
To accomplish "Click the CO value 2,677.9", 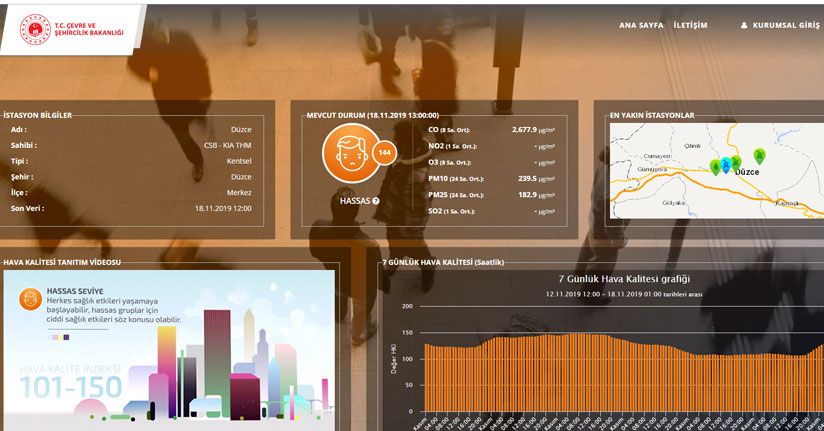I will (x=524, y=129).
